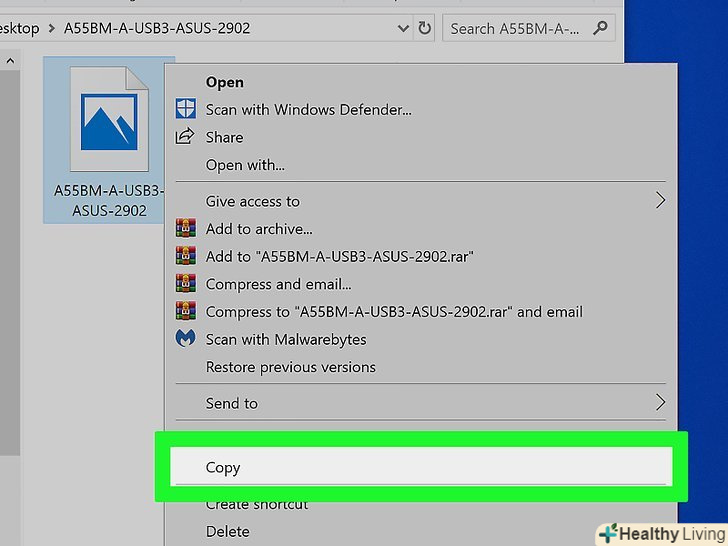Click the refresh icon in address bar
Image resolution: width=728 pixels, height=546 pixels.
click(424, 28)
